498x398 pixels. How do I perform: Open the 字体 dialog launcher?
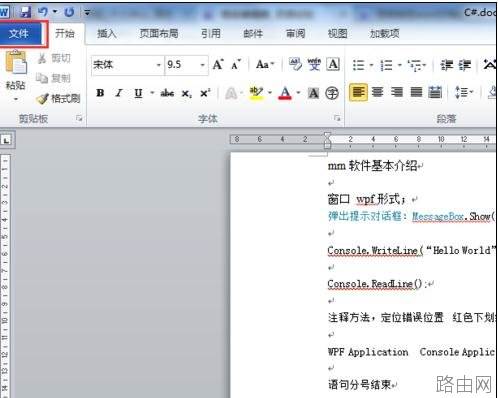click(337, 118)
